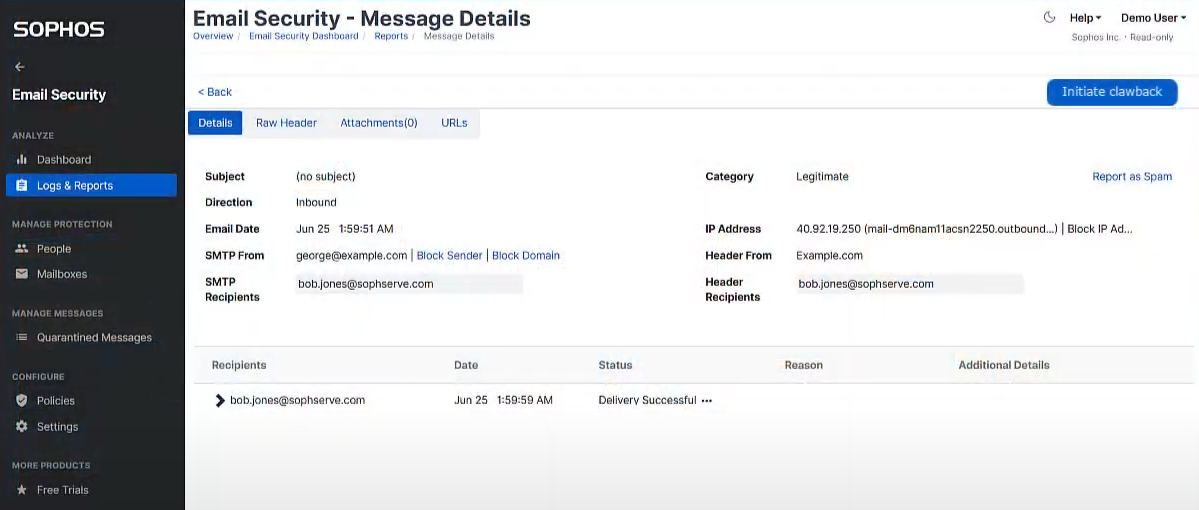1199x510 pixels.
Task: Click the Mailboxes envelope icon
Action: [21, 274]
